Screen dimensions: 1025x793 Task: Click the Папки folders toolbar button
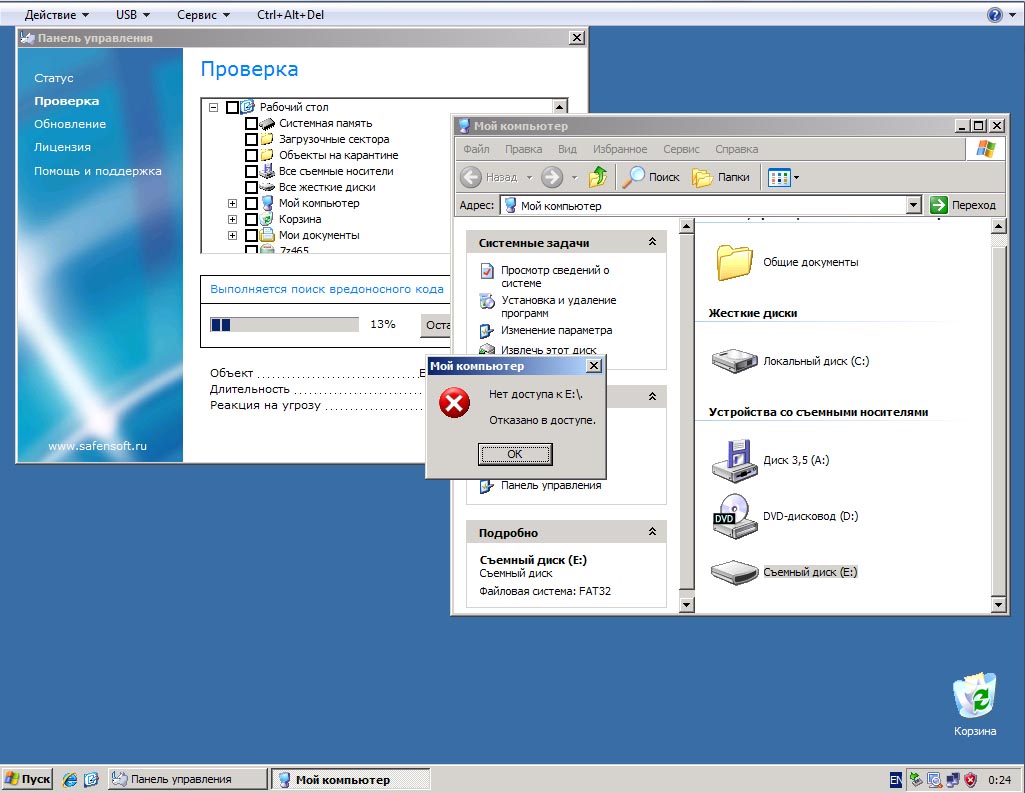pyautogui.click(x=721, y=177)
